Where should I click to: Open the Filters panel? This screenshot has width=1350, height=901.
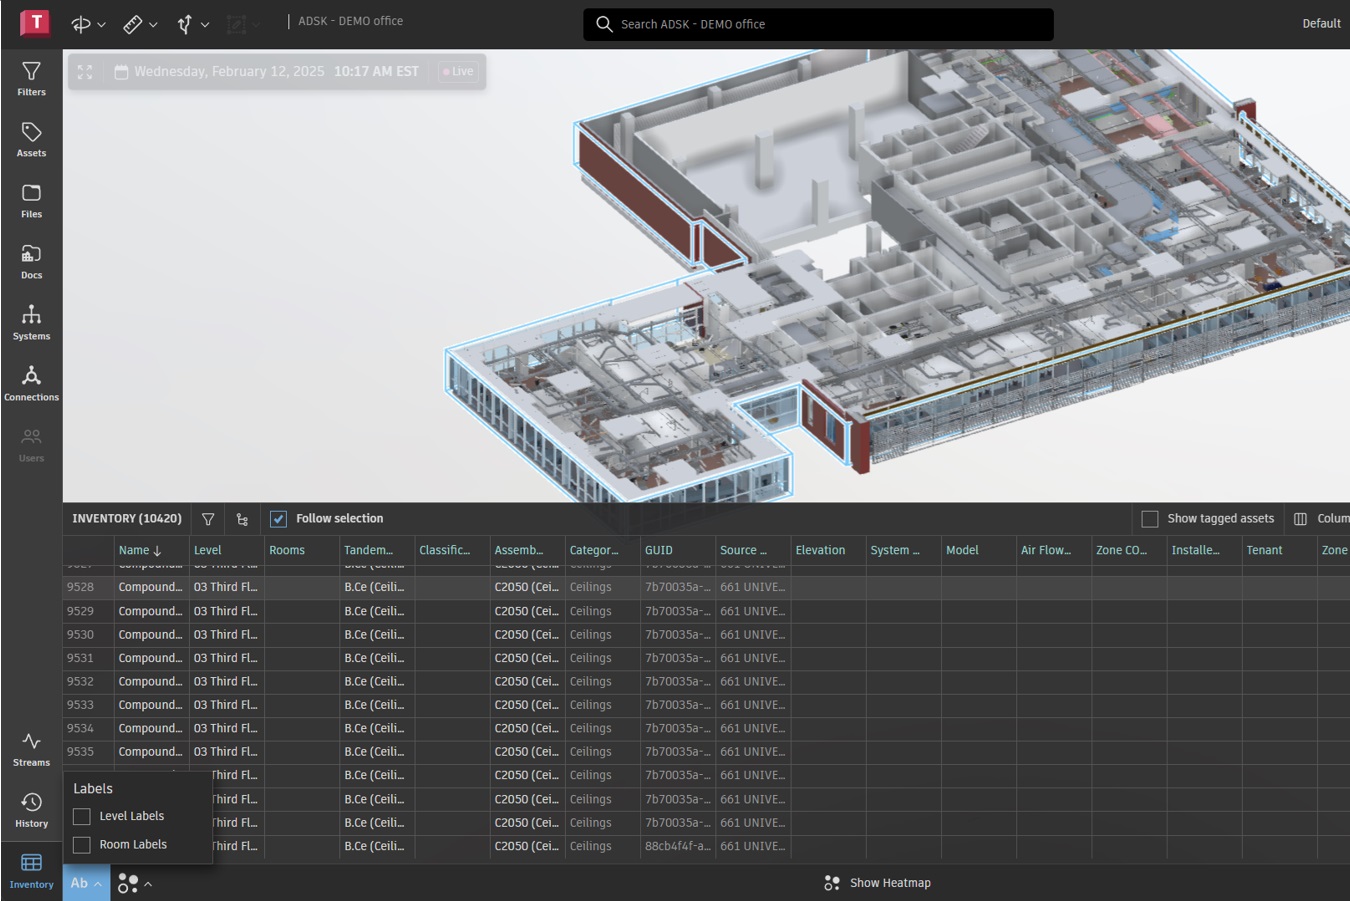tap(31, 79)
